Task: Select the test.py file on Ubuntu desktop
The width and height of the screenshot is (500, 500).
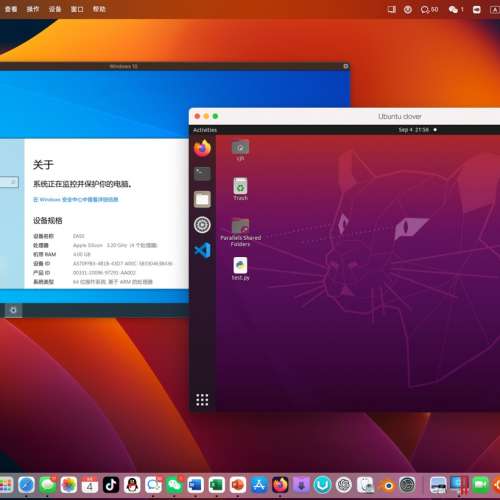Action: (x=240, y=269)
